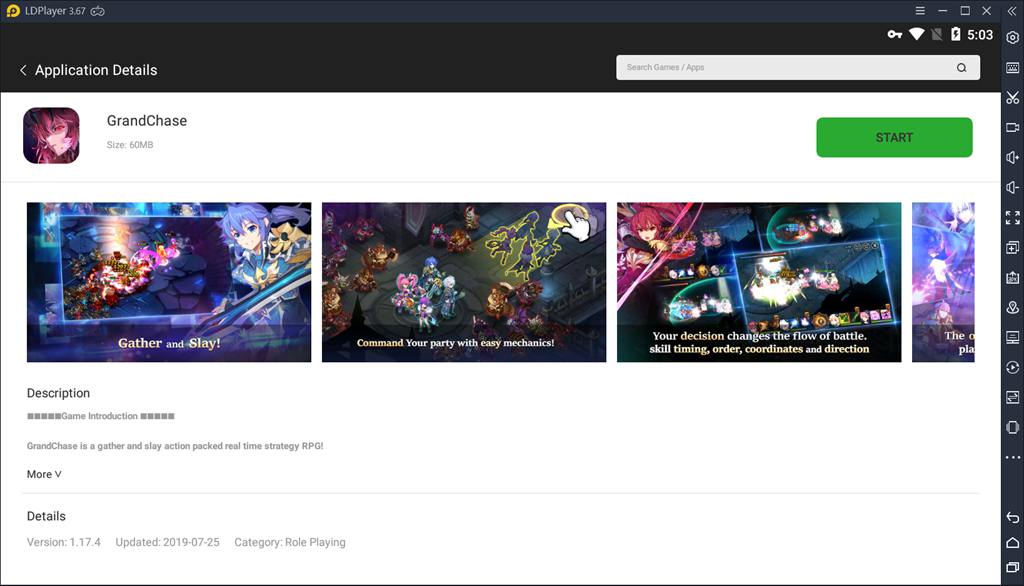Screen dimensions: 1024x586
Task: Open keyboard mapping tool
Action: [x=1012, y=68]
